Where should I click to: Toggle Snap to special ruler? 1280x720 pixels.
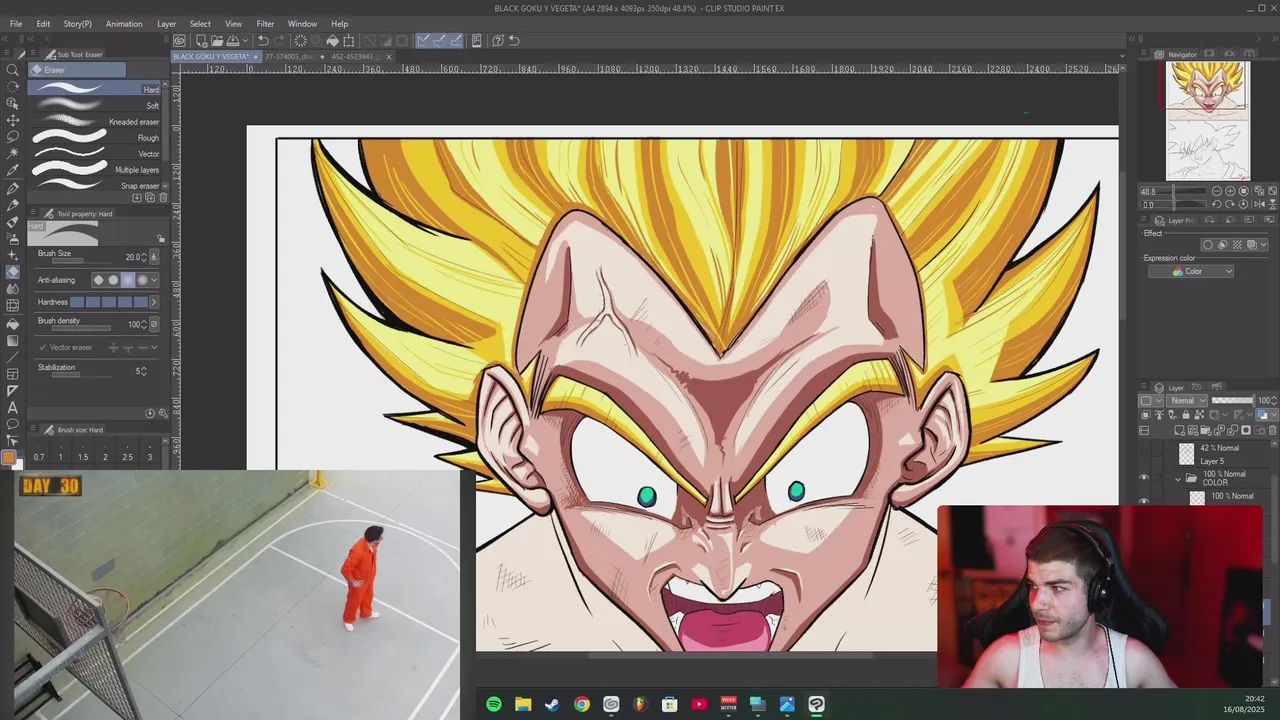coord(440,41)
